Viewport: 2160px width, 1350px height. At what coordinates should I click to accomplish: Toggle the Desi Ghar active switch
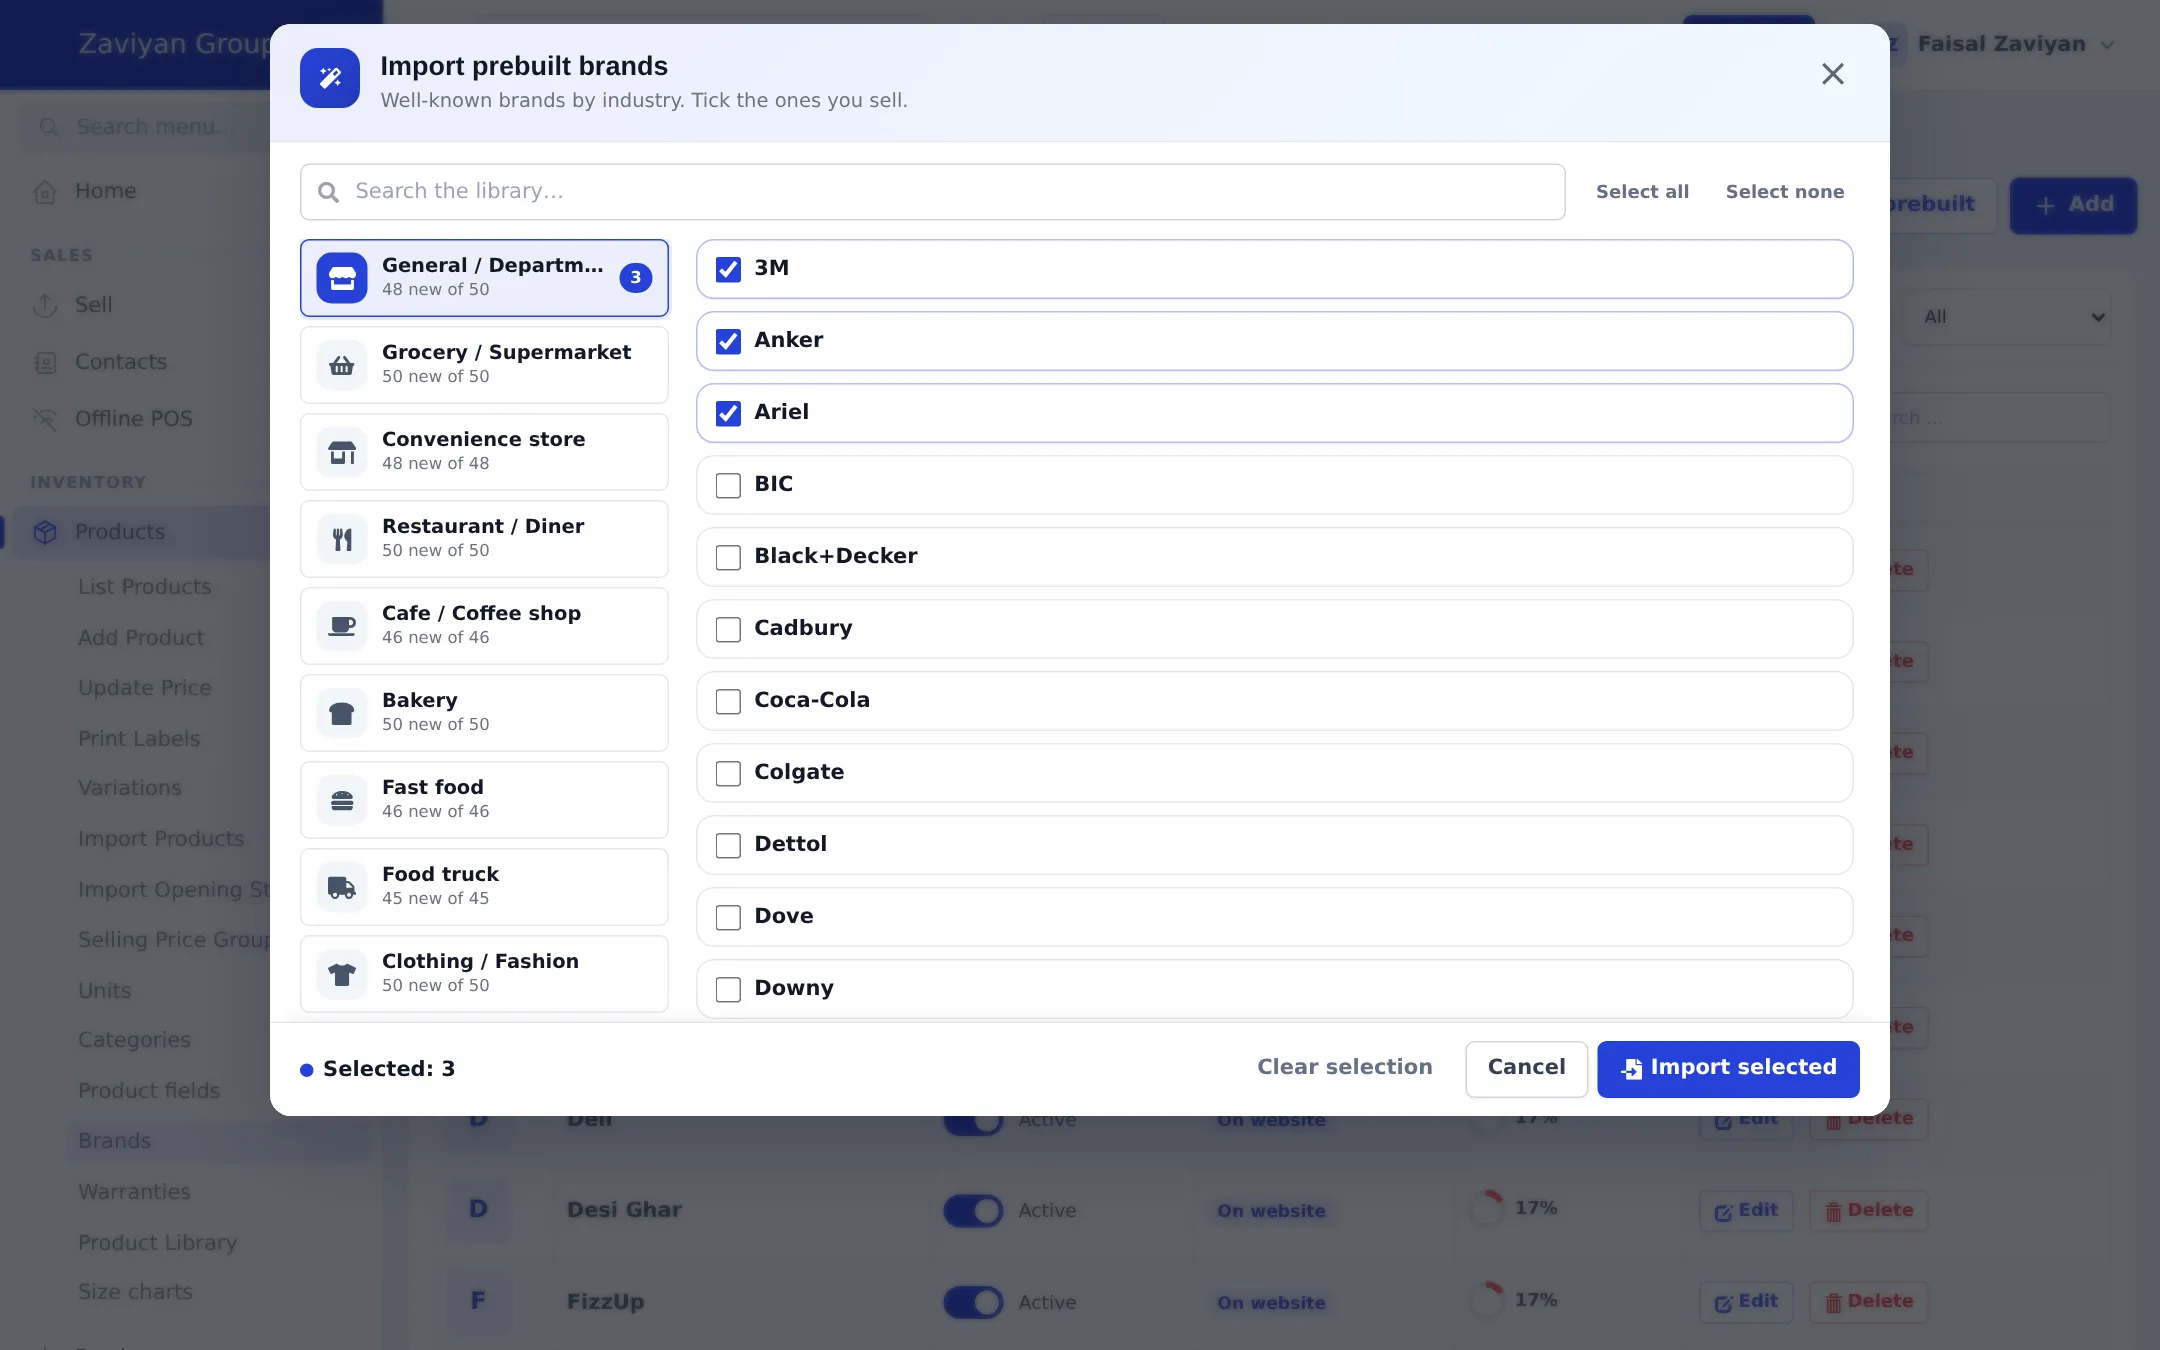(x=973, y=1211)
